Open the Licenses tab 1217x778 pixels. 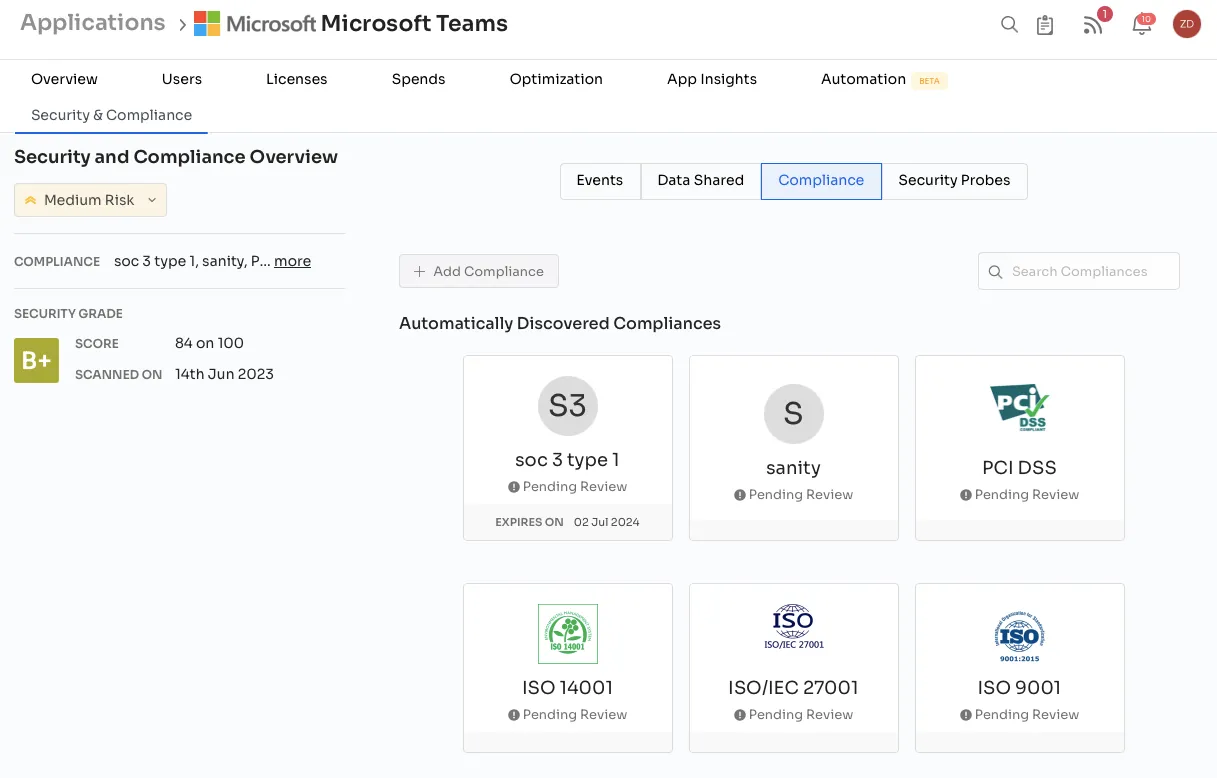[x=297, y=79]
